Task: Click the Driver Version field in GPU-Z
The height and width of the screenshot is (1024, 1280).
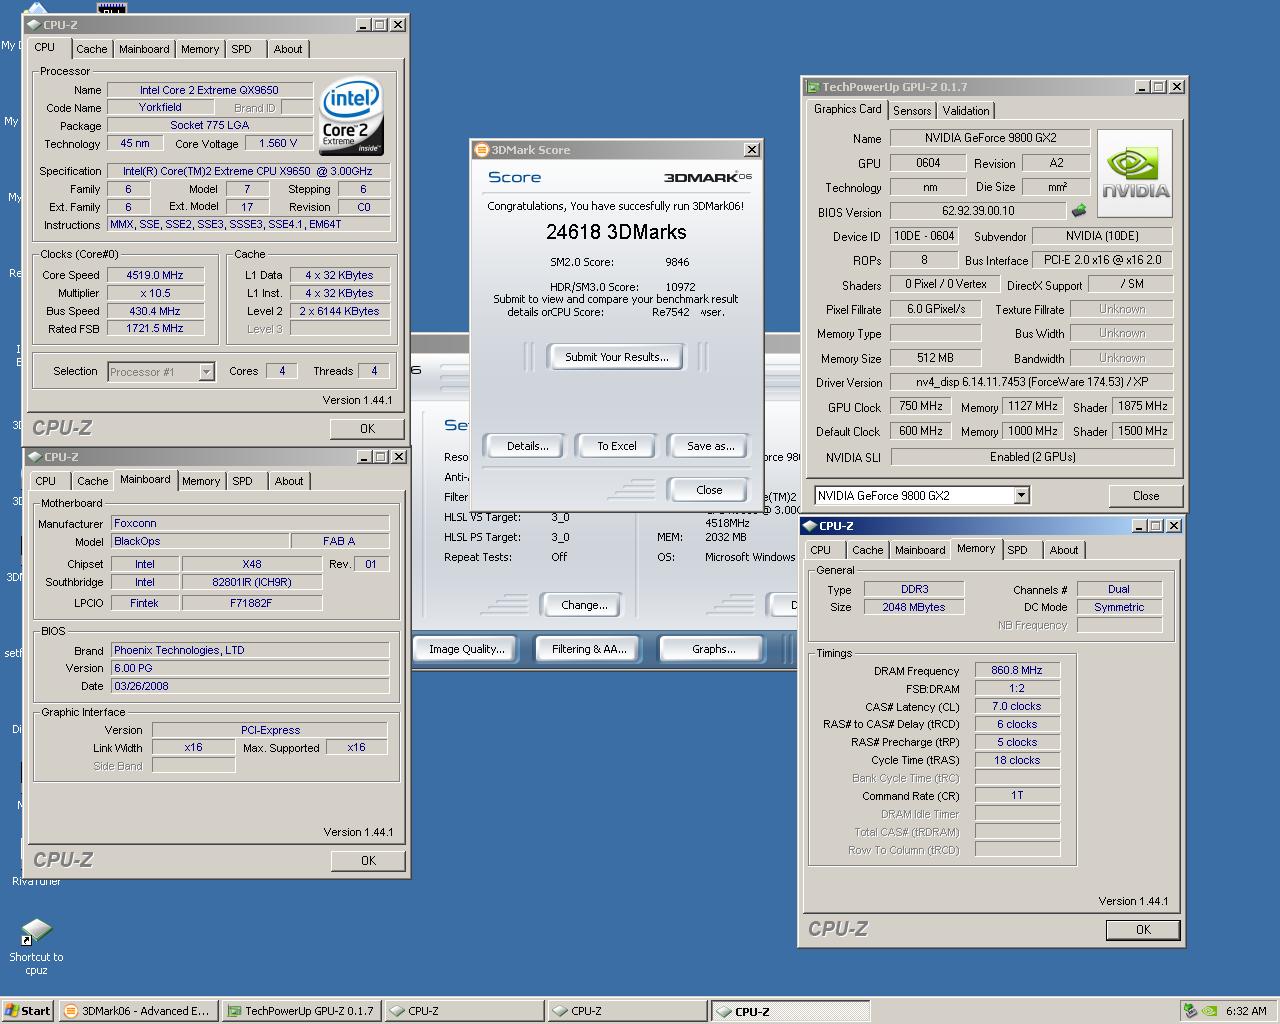Action: coord(1031,382)
